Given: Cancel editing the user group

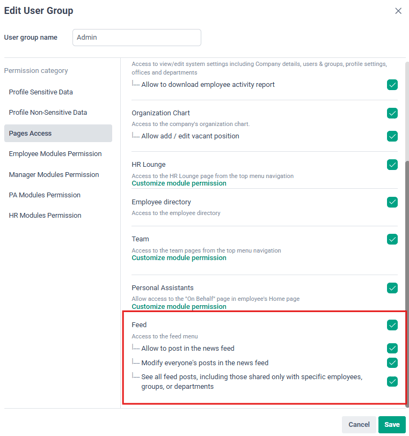Looking at the screenshot, I should coord(359,424).
